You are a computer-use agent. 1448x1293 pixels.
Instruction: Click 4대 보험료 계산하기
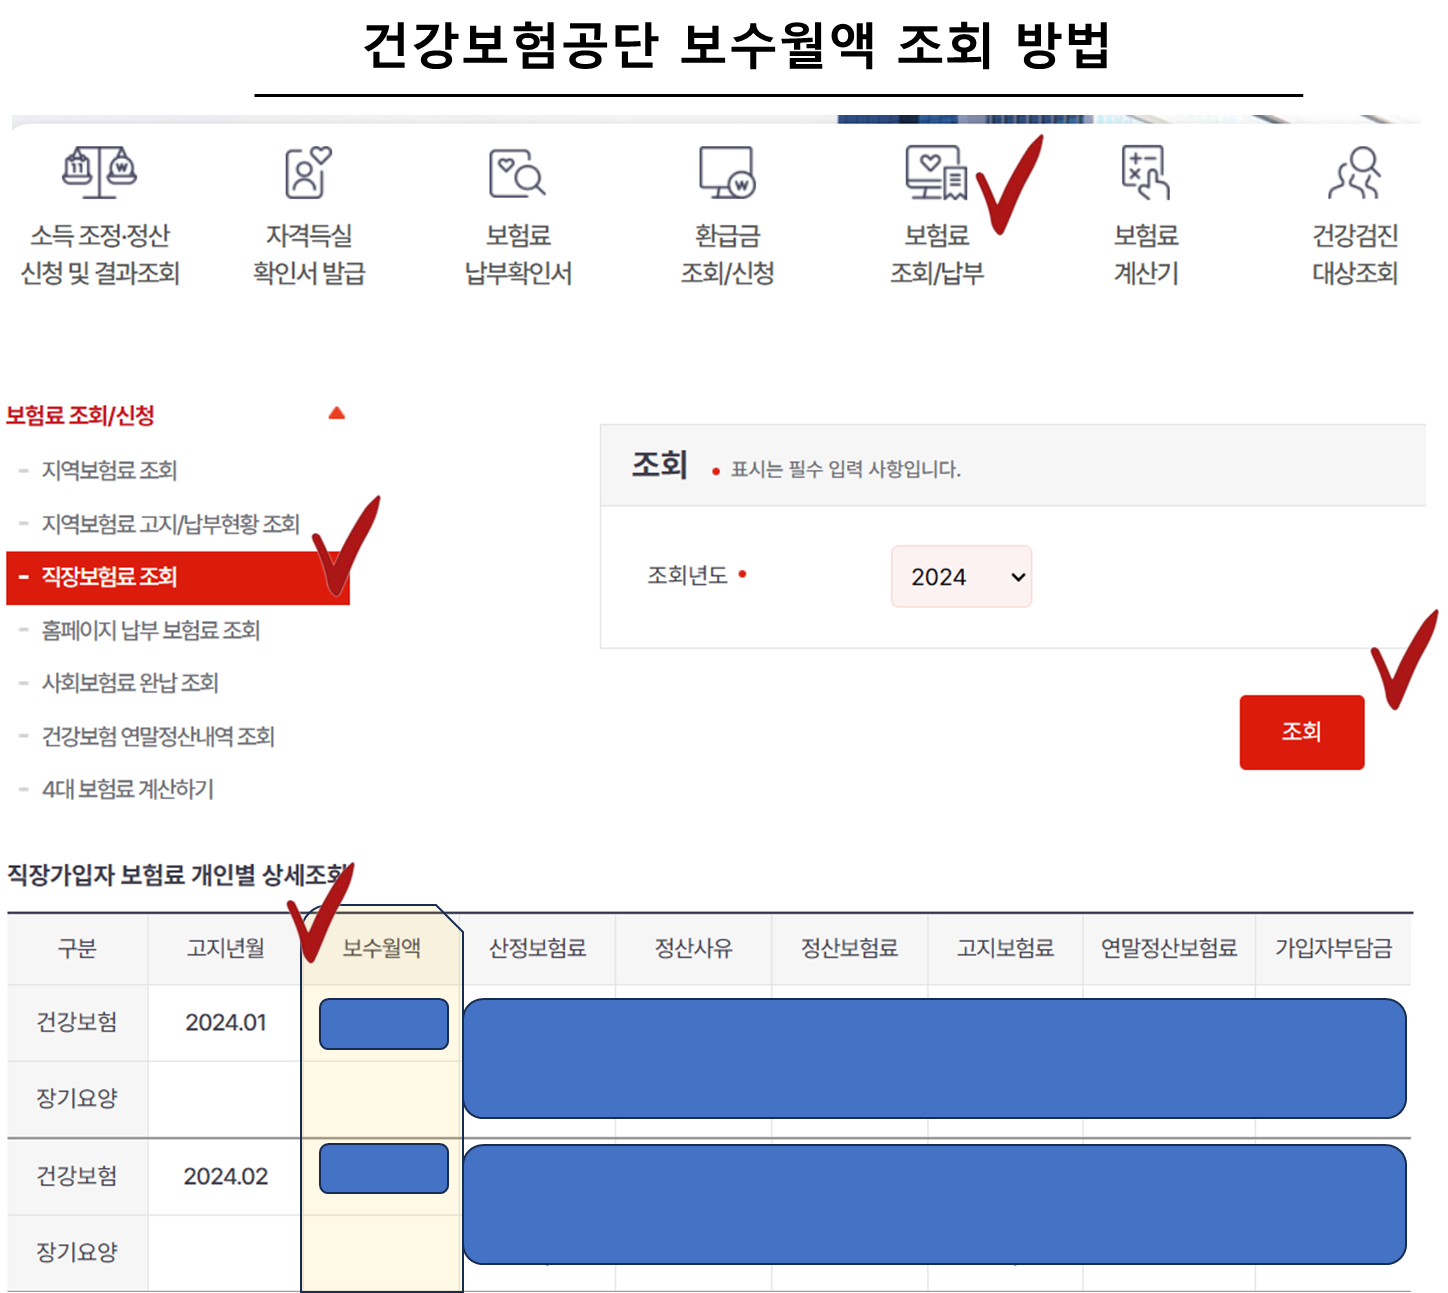pyautogui.click(x=128, y=789)
